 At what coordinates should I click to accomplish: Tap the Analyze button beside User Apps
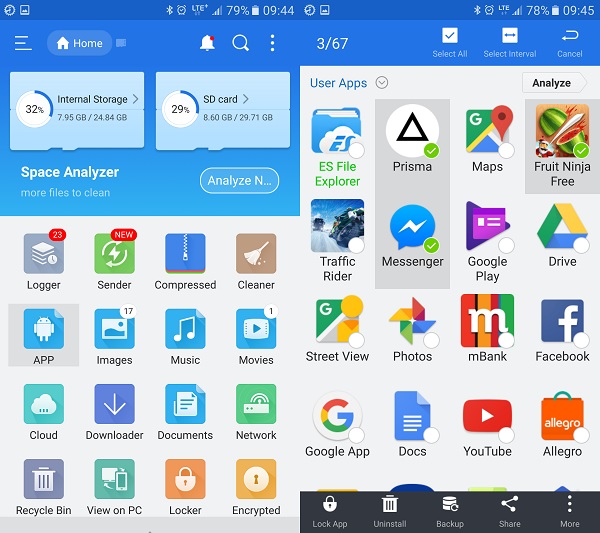pyautogui.click(x=554, y=83)
